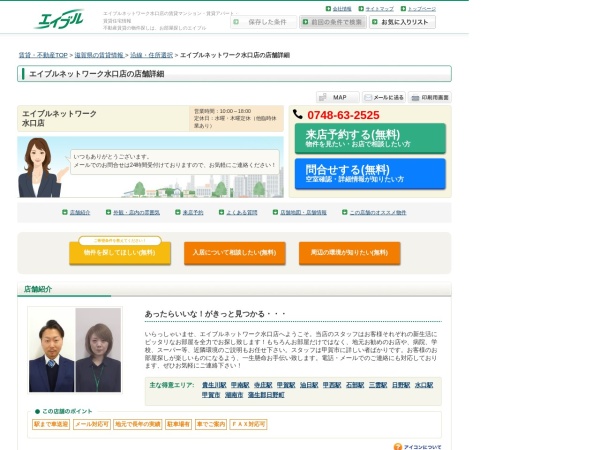
Task: Open the 石部駅 area link
Action: (355, 385)
